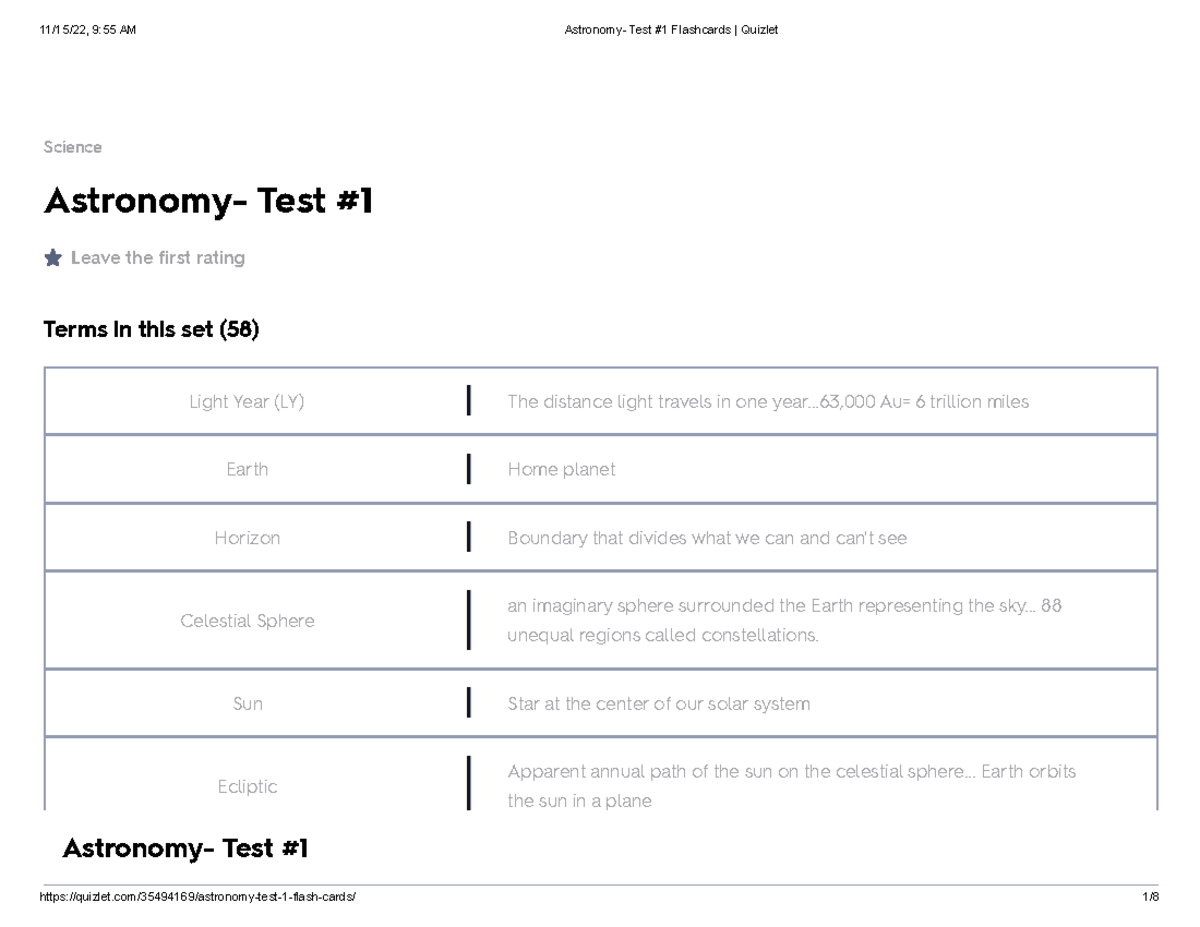Click the sticky 'Astronomy- Test #1' bottom title
Image resolution: width=1200 pixels, height=927 pixels.
point(185,849)
